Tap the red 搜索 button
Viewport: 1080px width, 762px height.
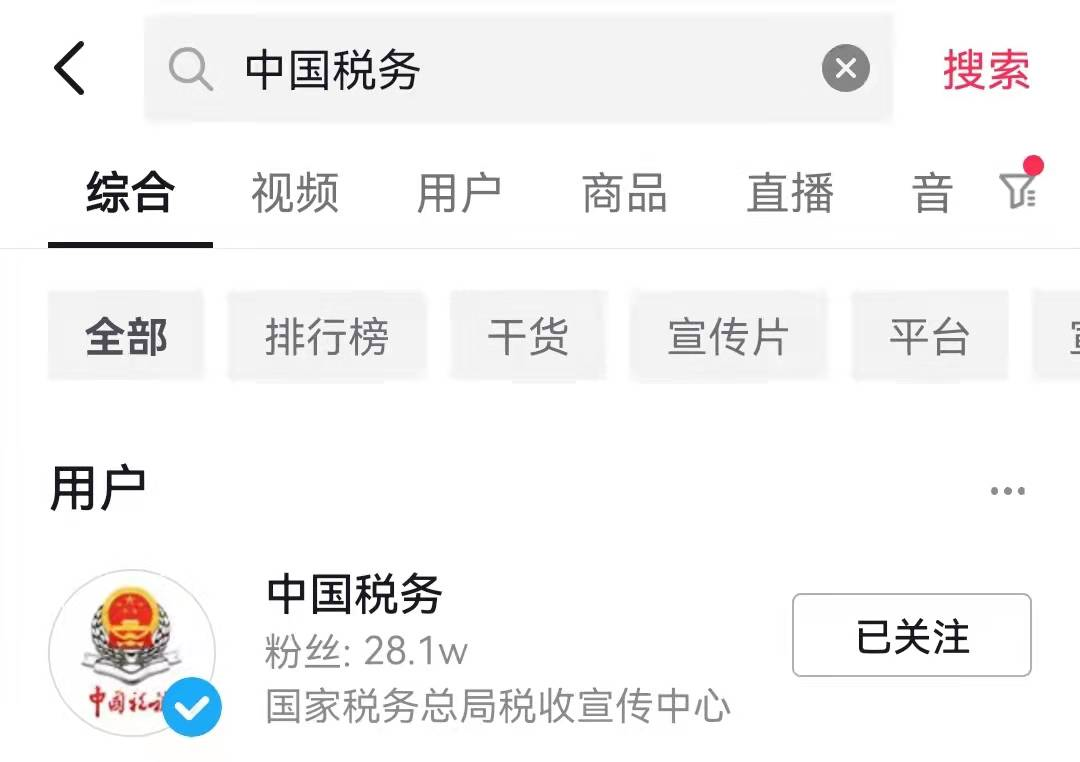pos(986,70)
